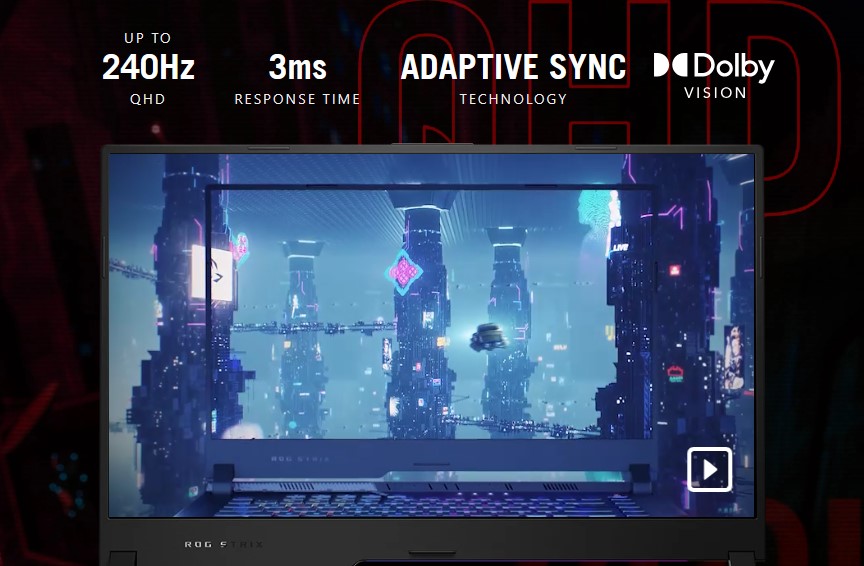
Task: Click the "UP TO" label
Action: [x=148, y=38]
